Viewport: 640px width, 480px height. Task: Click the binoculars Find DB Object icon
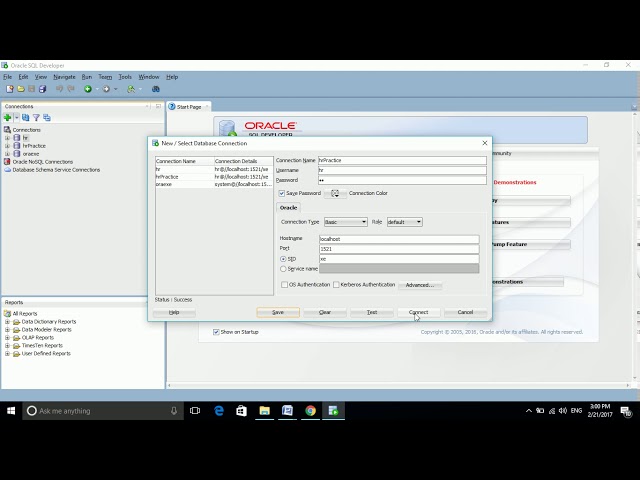point(156,89)
